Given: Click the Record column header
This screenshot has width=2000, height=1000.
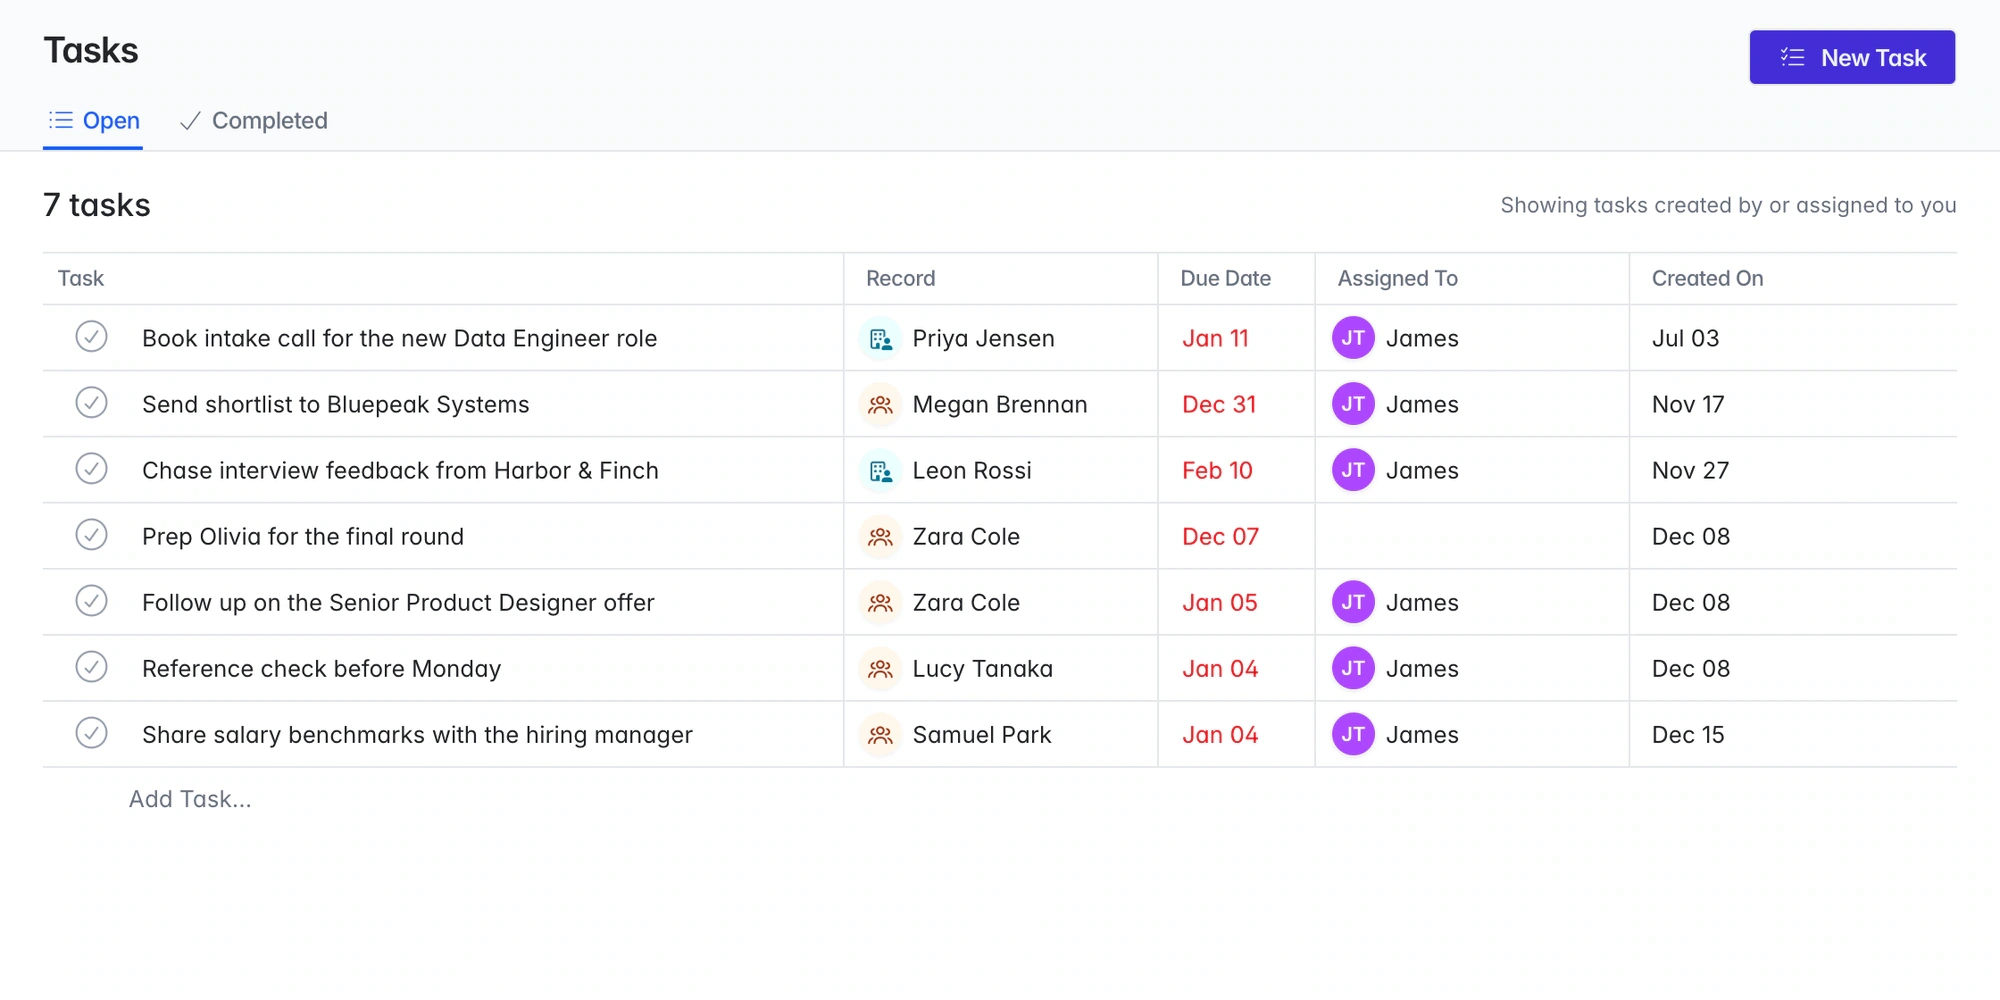Looking at the screenshot, I should click(x=900, y=279).
